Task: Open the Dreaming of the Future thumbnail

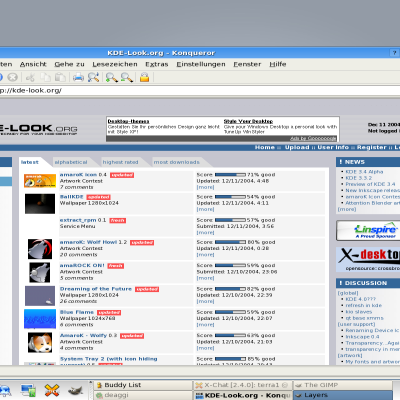Action: point(40,295)
